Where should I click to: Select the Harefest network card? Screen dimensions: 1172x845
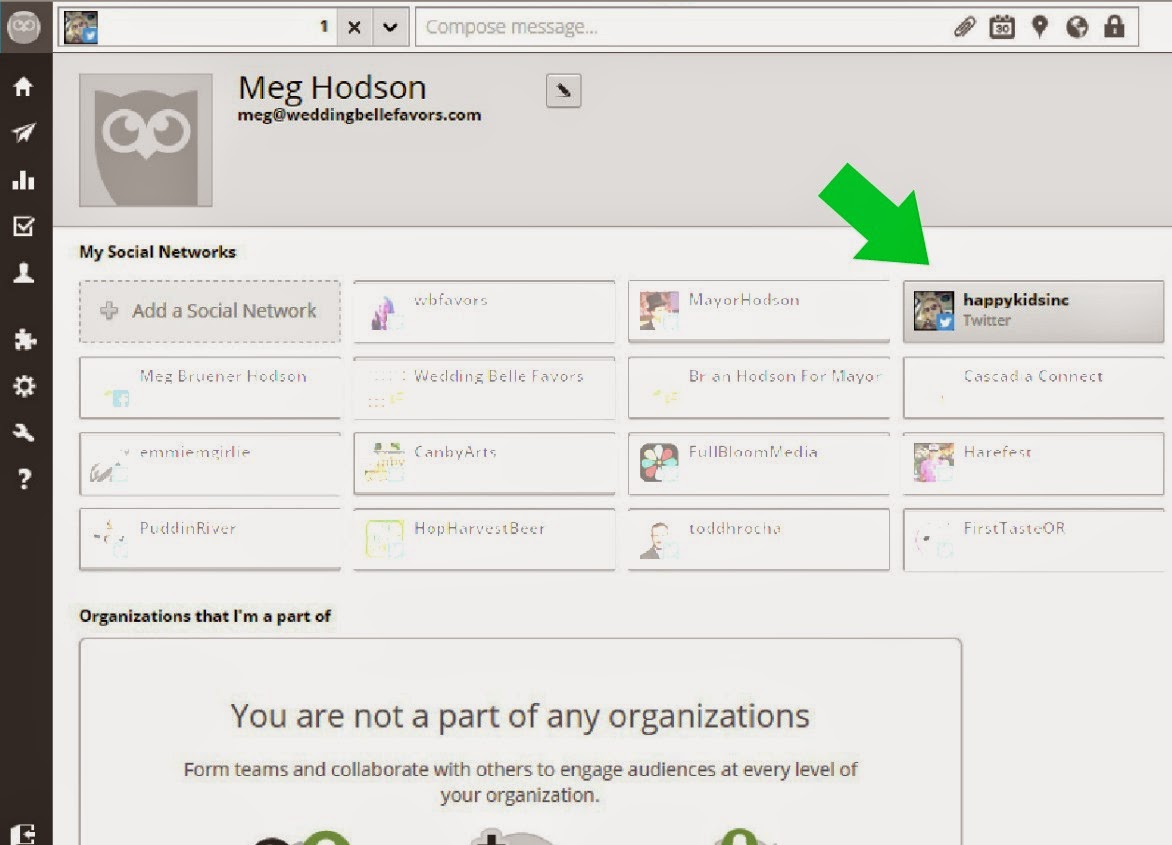pyautogui.click(x=1033, y=463)
